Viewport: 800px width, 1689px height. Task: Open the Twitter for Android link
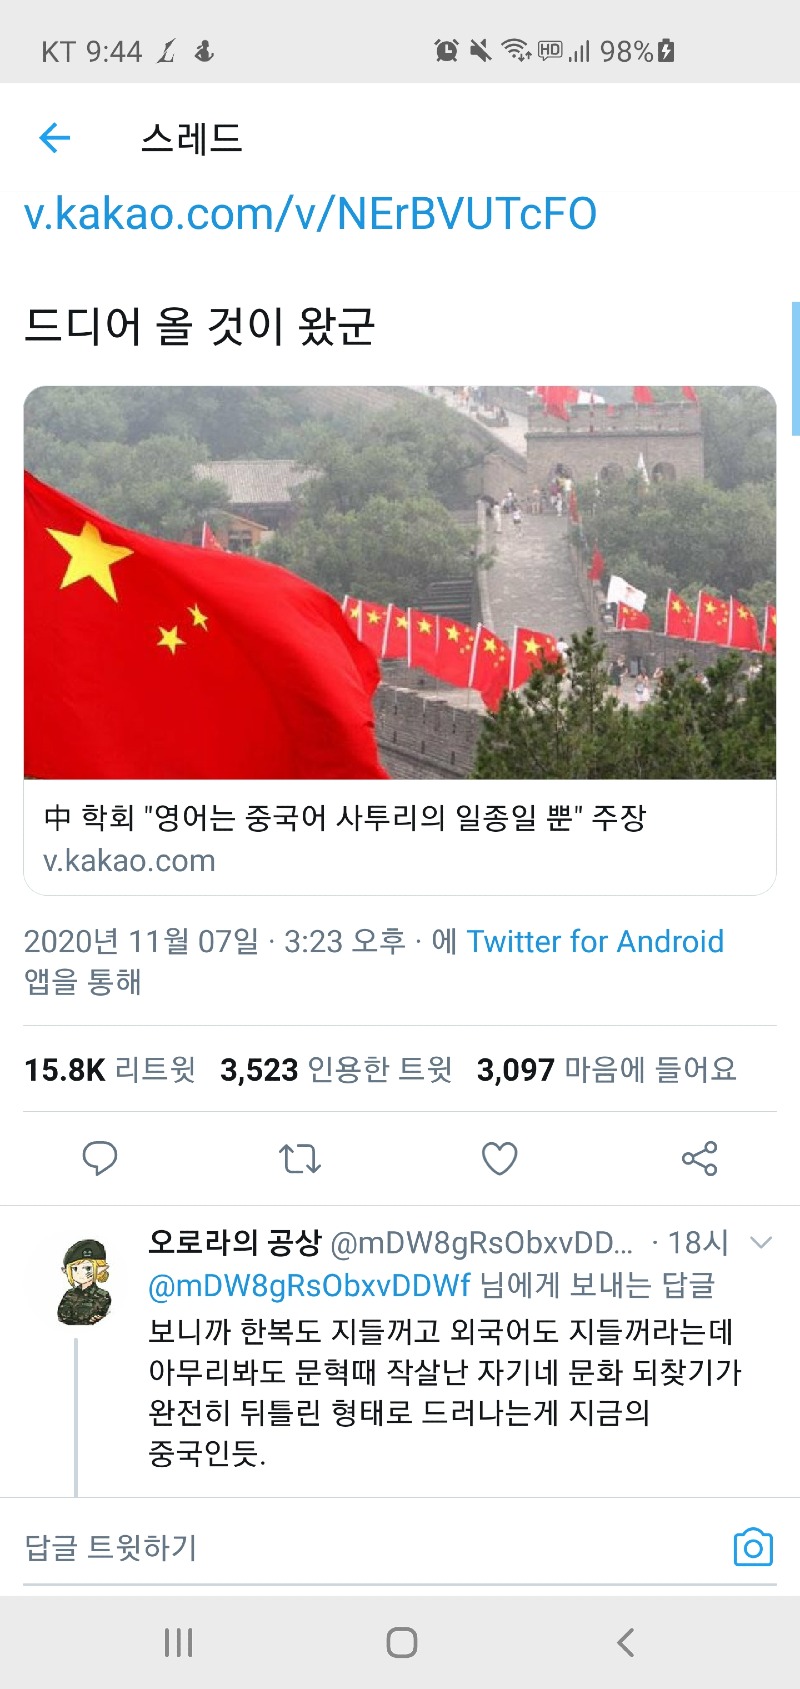tap(595, 941)
